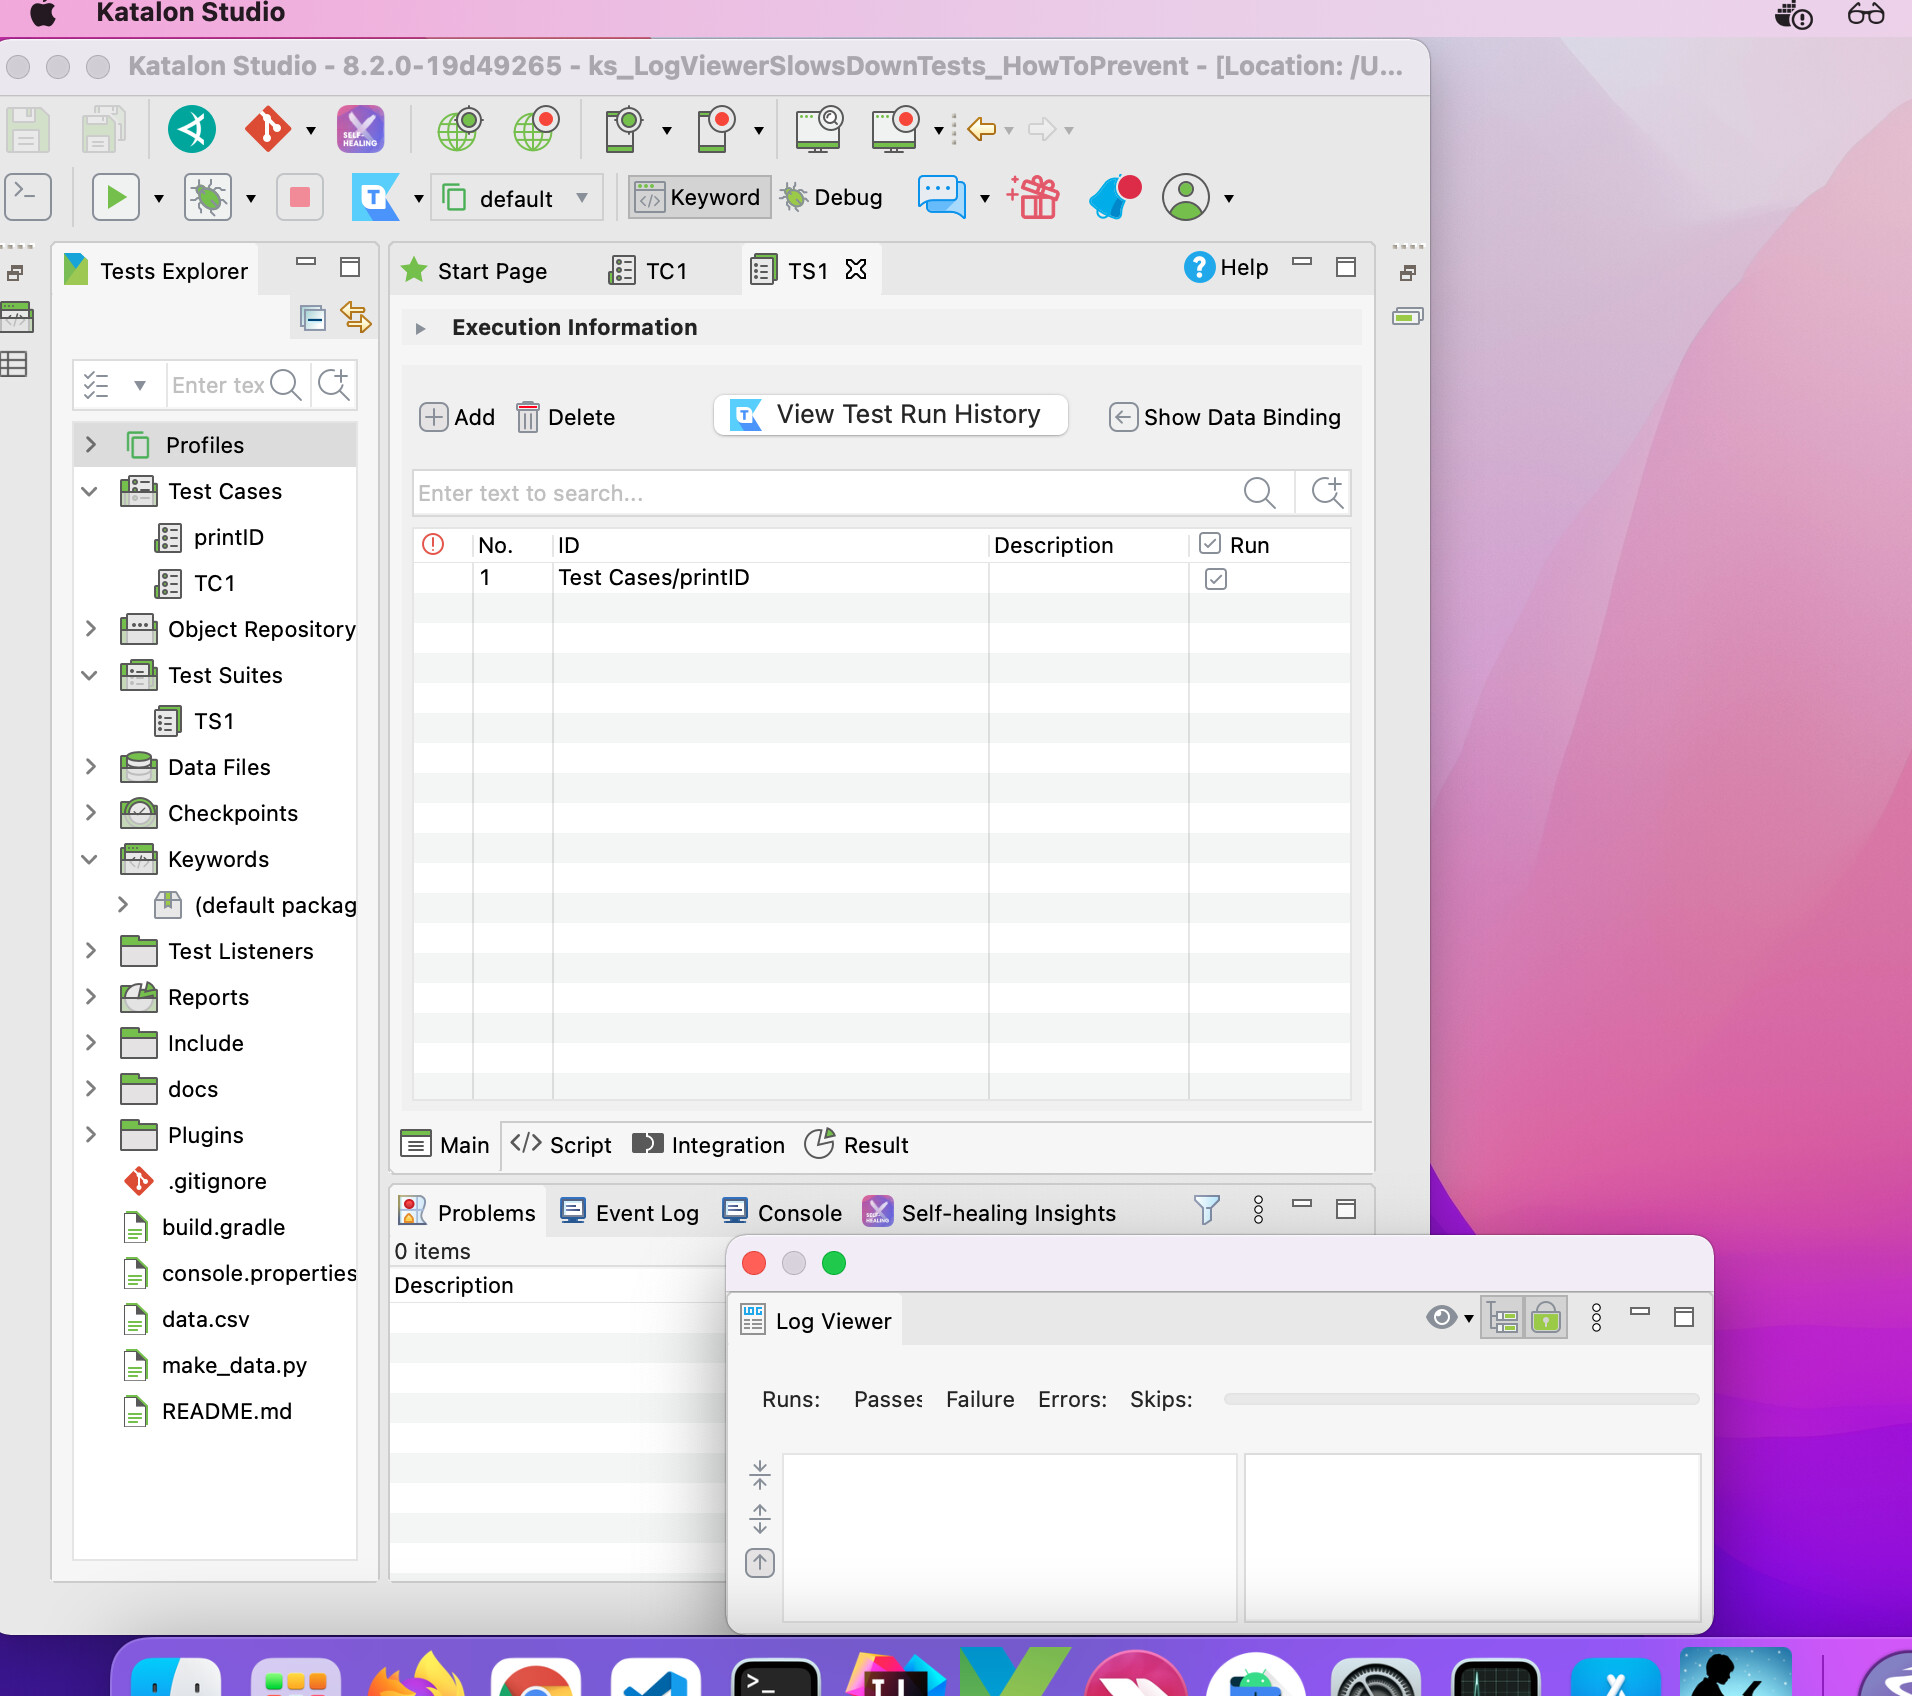Click the Show Tree View icon in Log Viewer
The width and height of the screenshot is (1912, 1696).
1502,1318
